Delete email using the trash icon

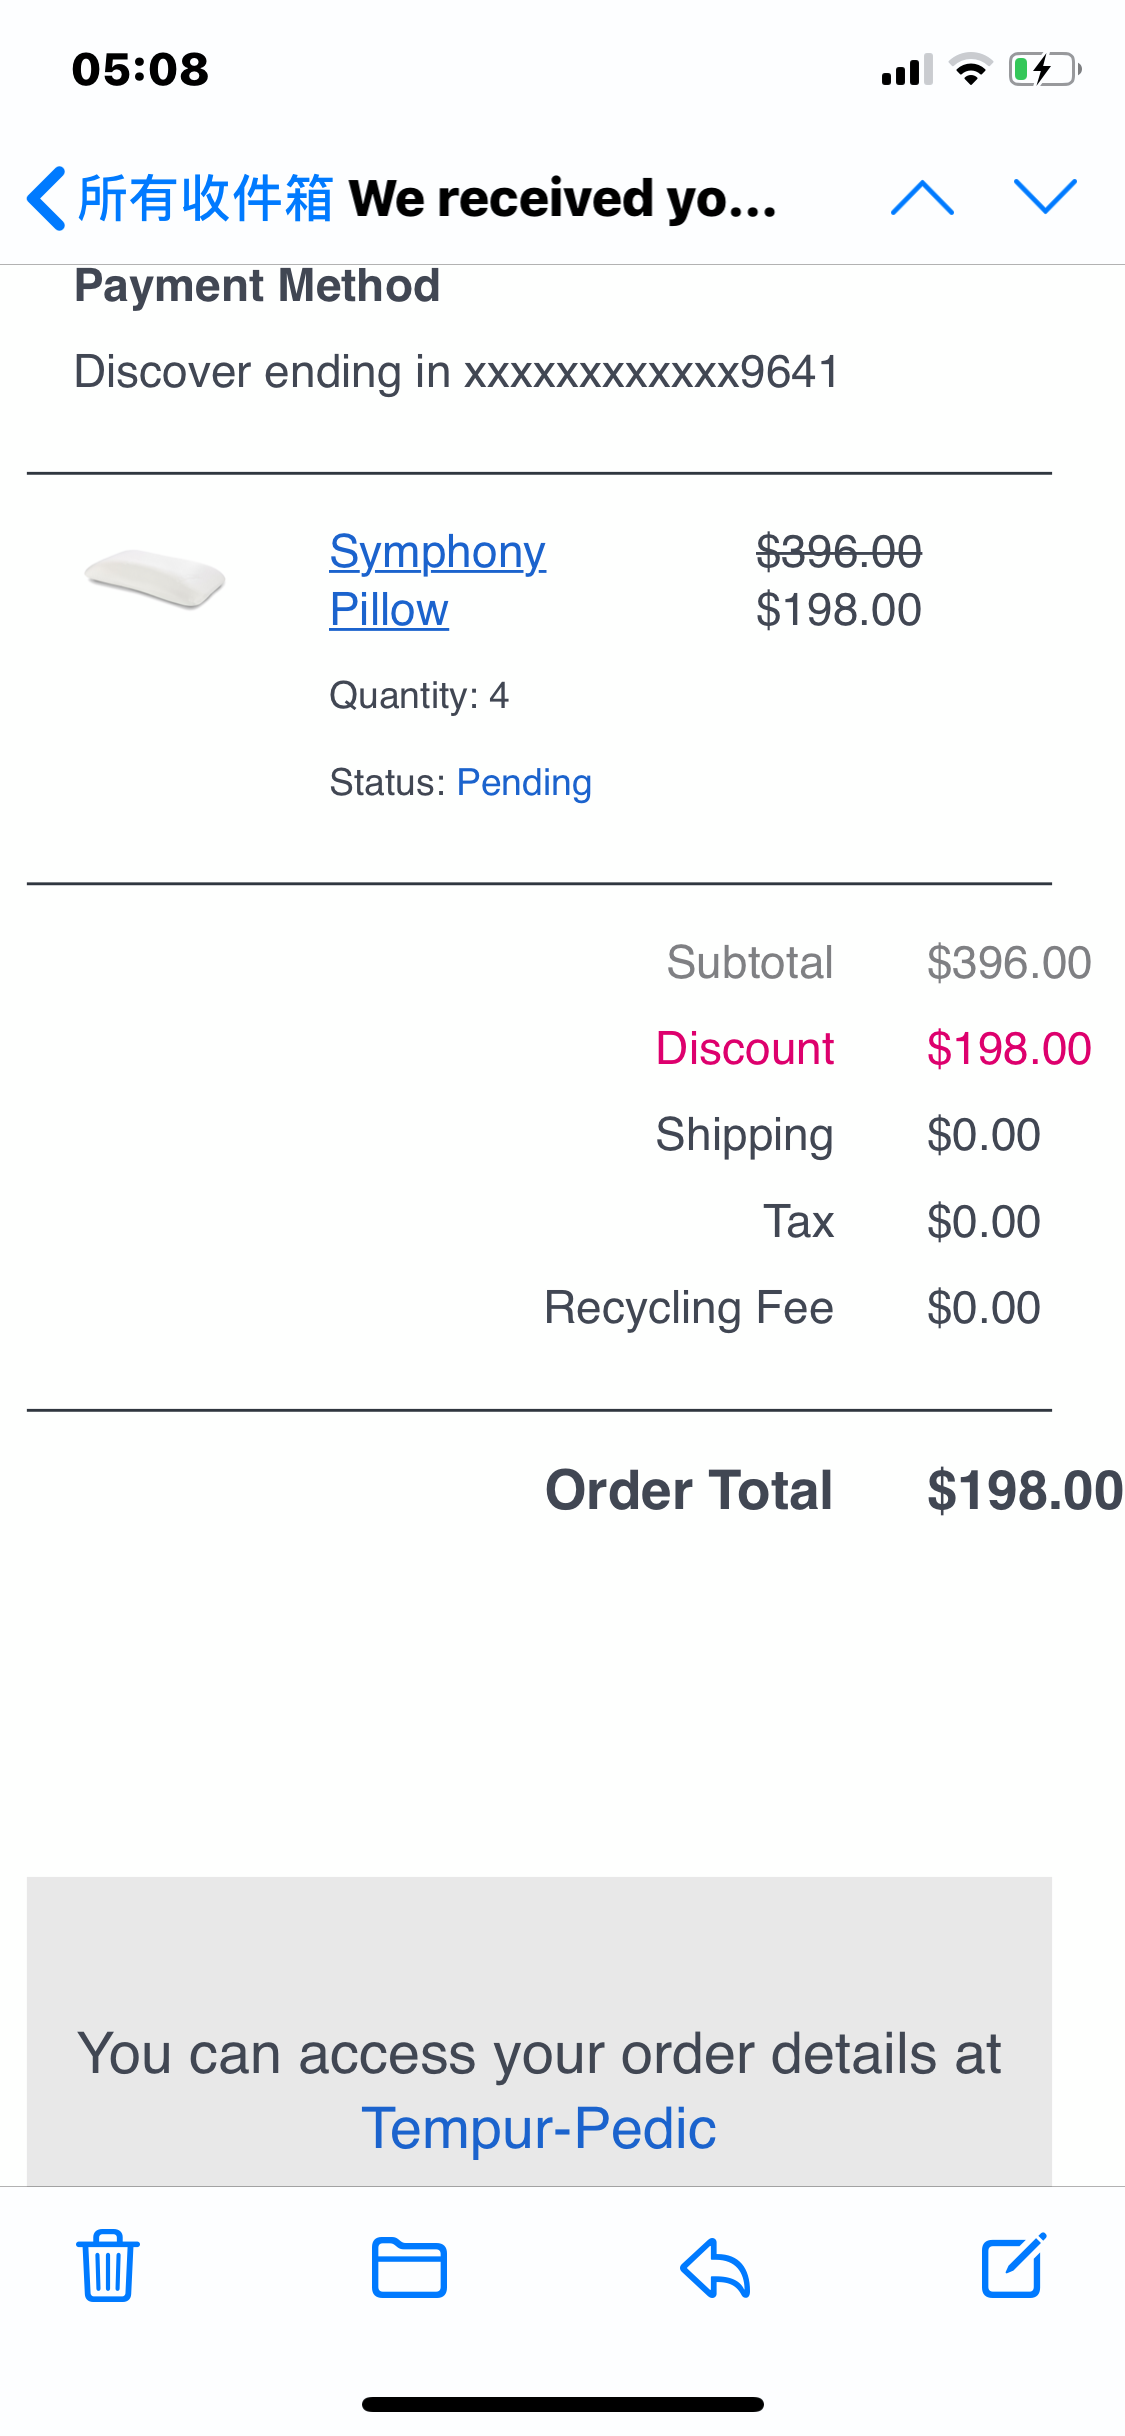108,2266
